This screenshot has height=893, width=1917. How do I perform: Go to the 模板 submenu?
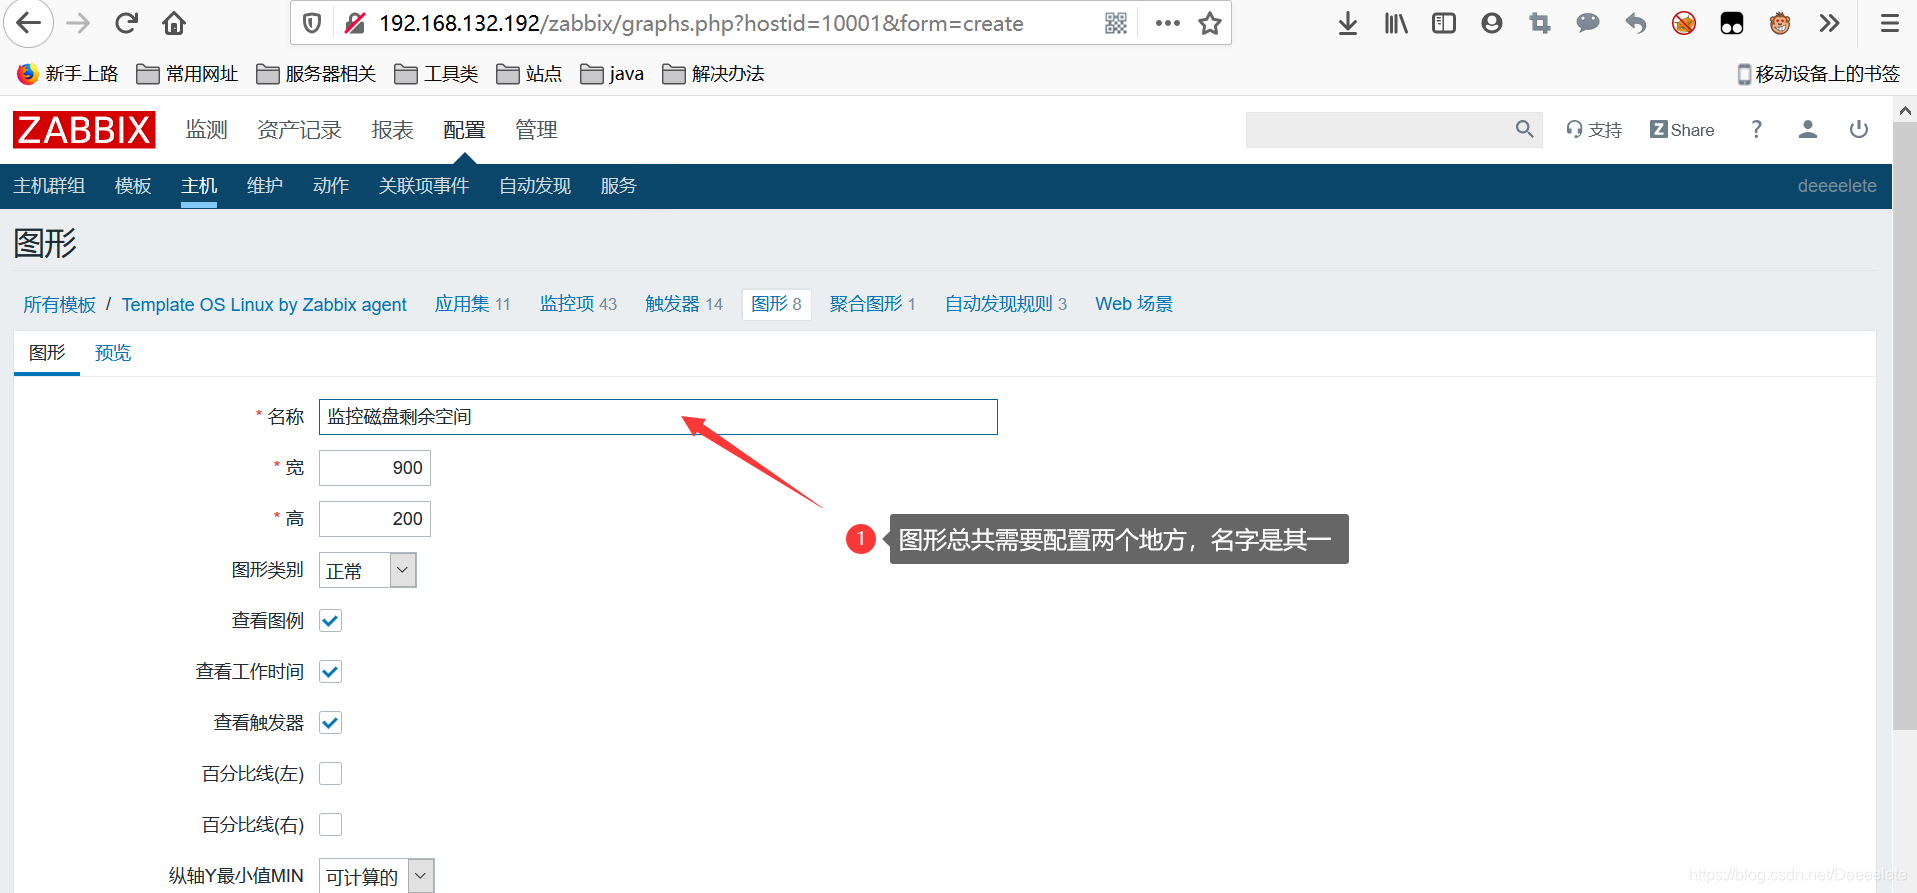coord(133,186)
